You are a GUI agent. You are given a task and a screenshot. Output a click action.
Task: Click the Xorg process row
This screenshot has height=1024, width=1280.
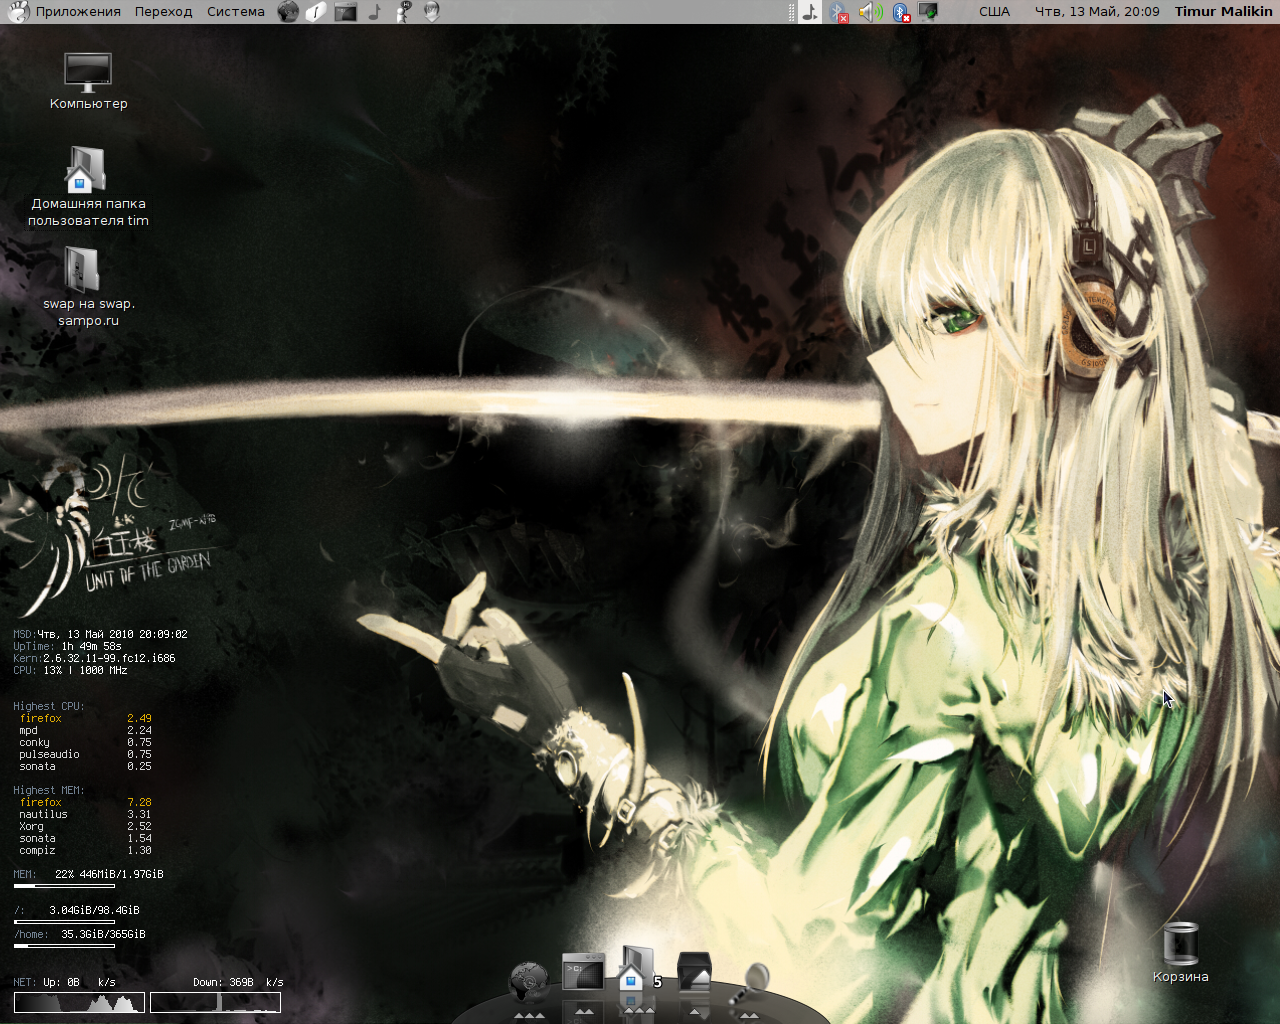(x=85, y=827)
